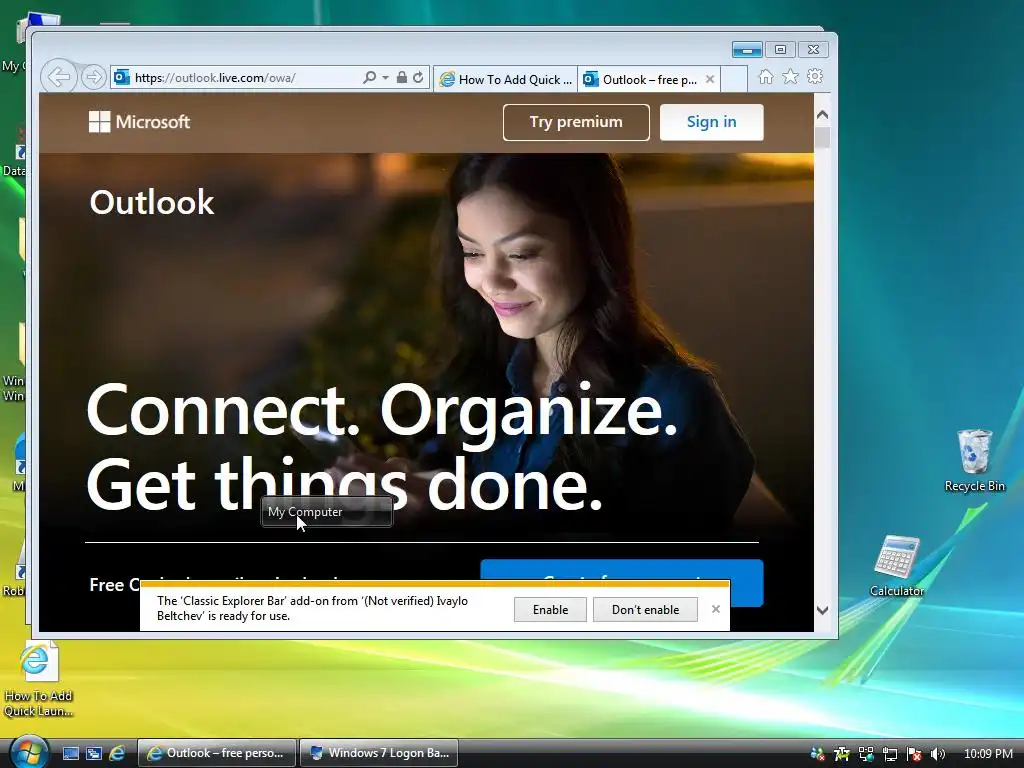Click the Outlook heading text
1024x768 pixels.
(x=152, y=202)
